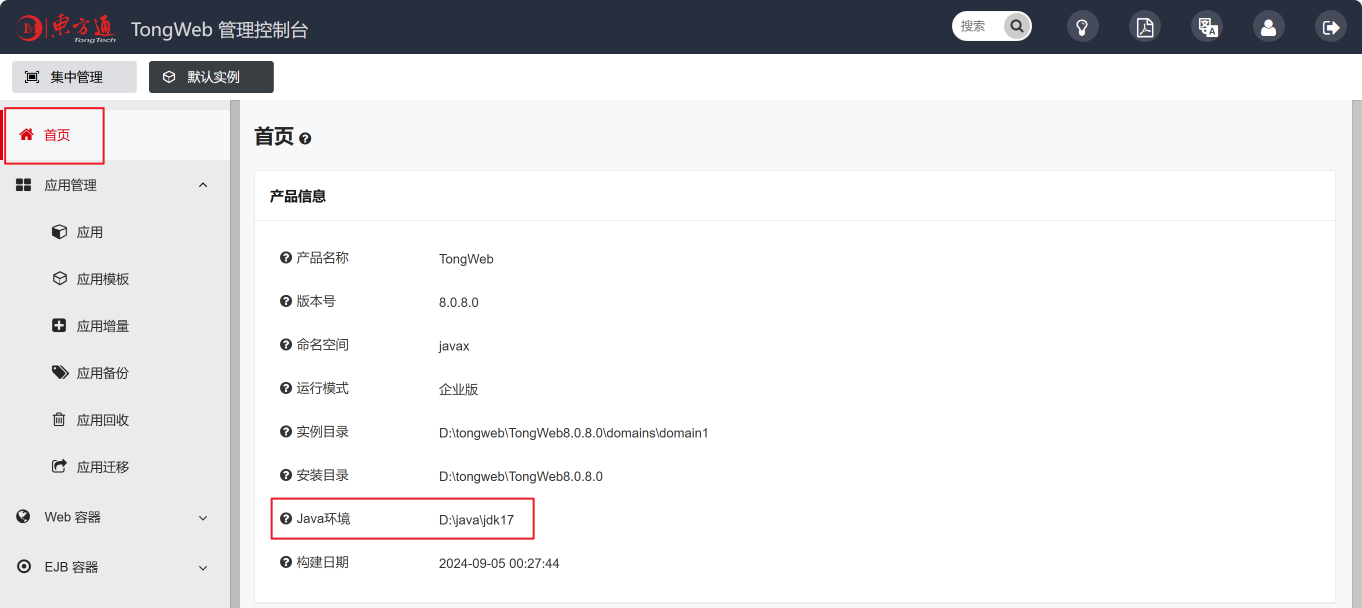
Task: Click namespace value javax
Action: tap(454, 346)
